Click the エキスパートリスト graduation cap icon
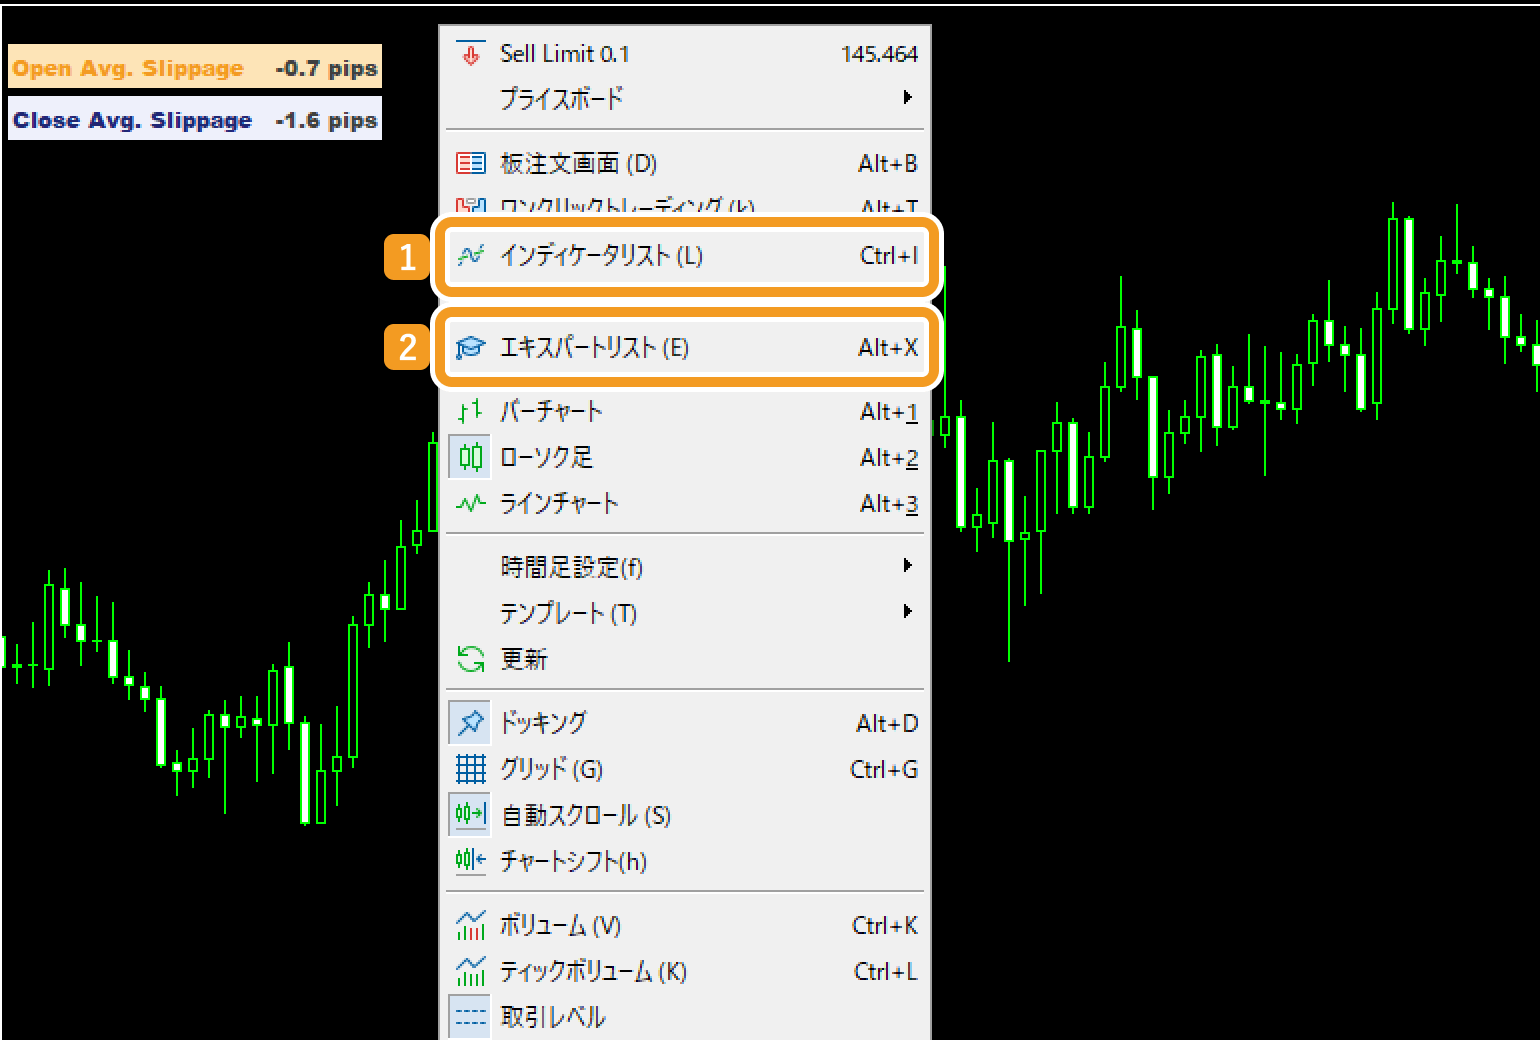This screenshot has width=1540, height=1040. (470, 348)
